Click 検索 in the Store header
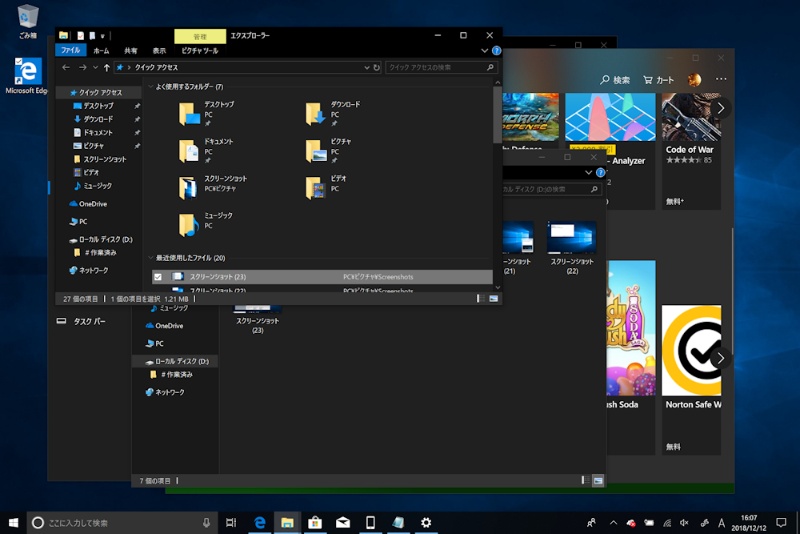 tap(615, 80)
